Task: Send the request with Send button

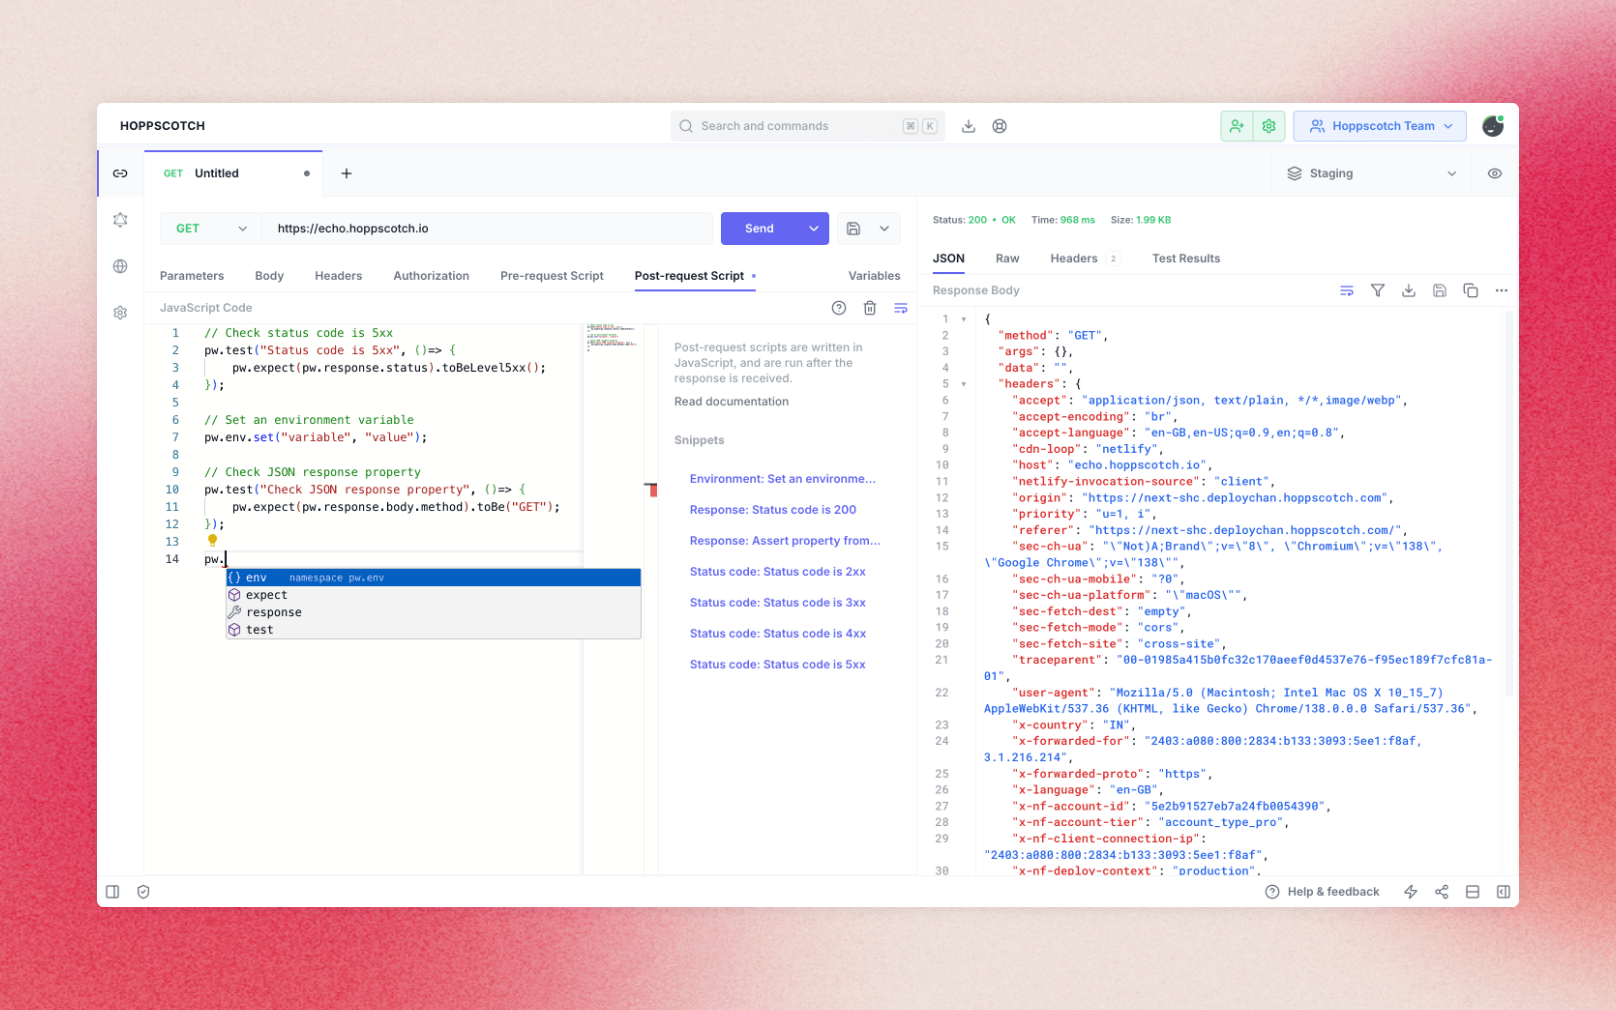Action: click(760, 228)
